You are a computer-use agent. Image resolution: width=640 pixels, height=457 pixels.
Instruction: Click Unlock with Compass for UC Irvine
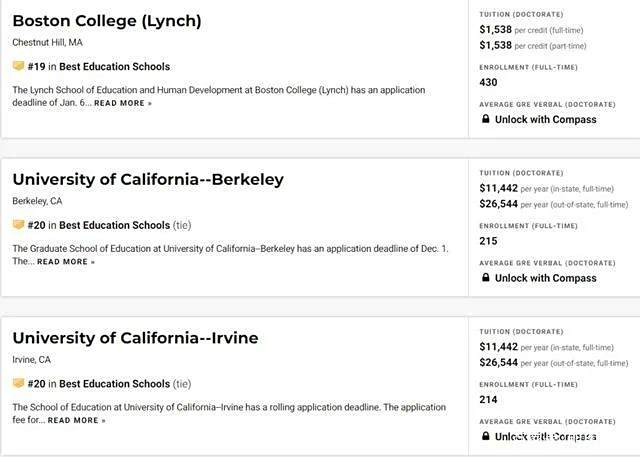click(x=545, y=437)
